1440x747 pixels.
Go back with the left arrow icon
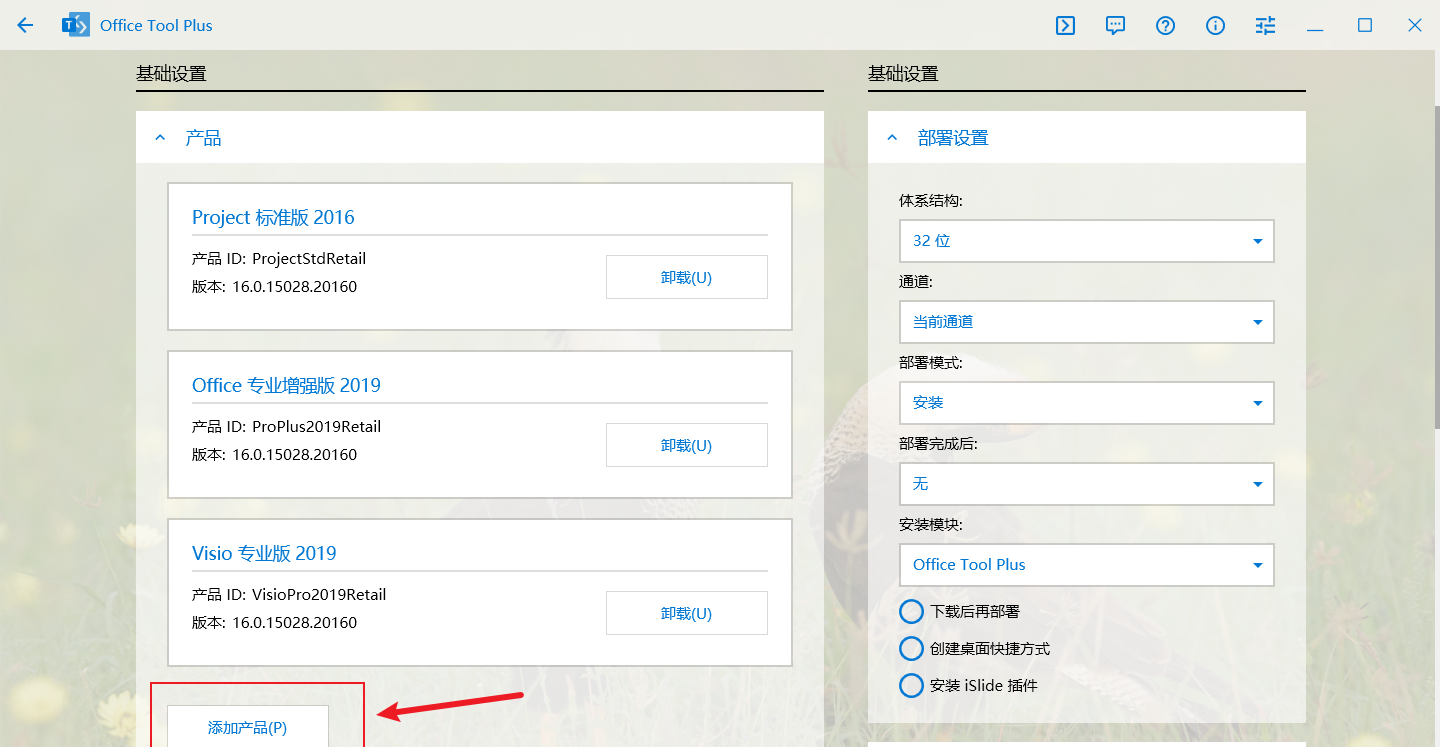tap(25, 25)
